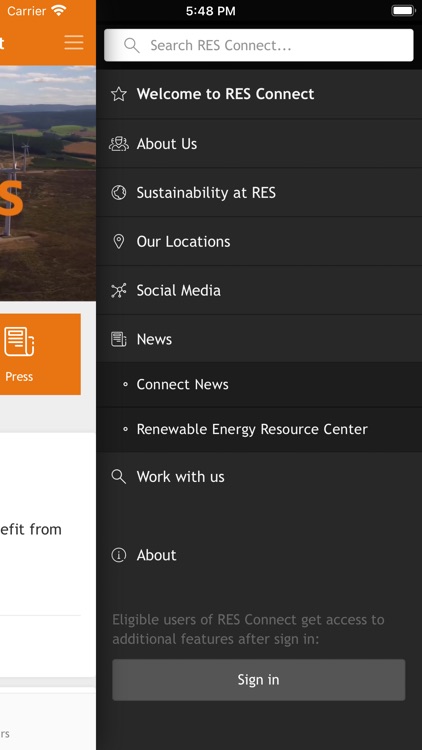The height and width of the screenshot is (750, 422).
Task: Tap the Press newspaper icon on the orange tile
Action: (x=19, y=342)
